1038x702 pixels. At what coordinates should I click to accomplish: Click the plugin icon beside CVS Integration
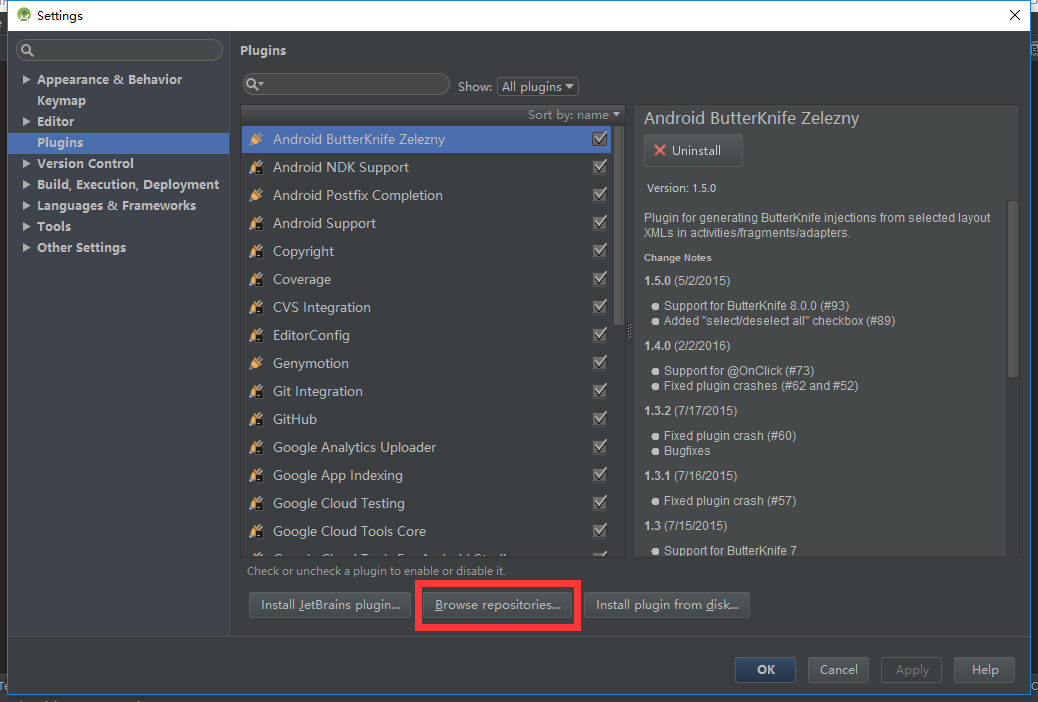256,307
